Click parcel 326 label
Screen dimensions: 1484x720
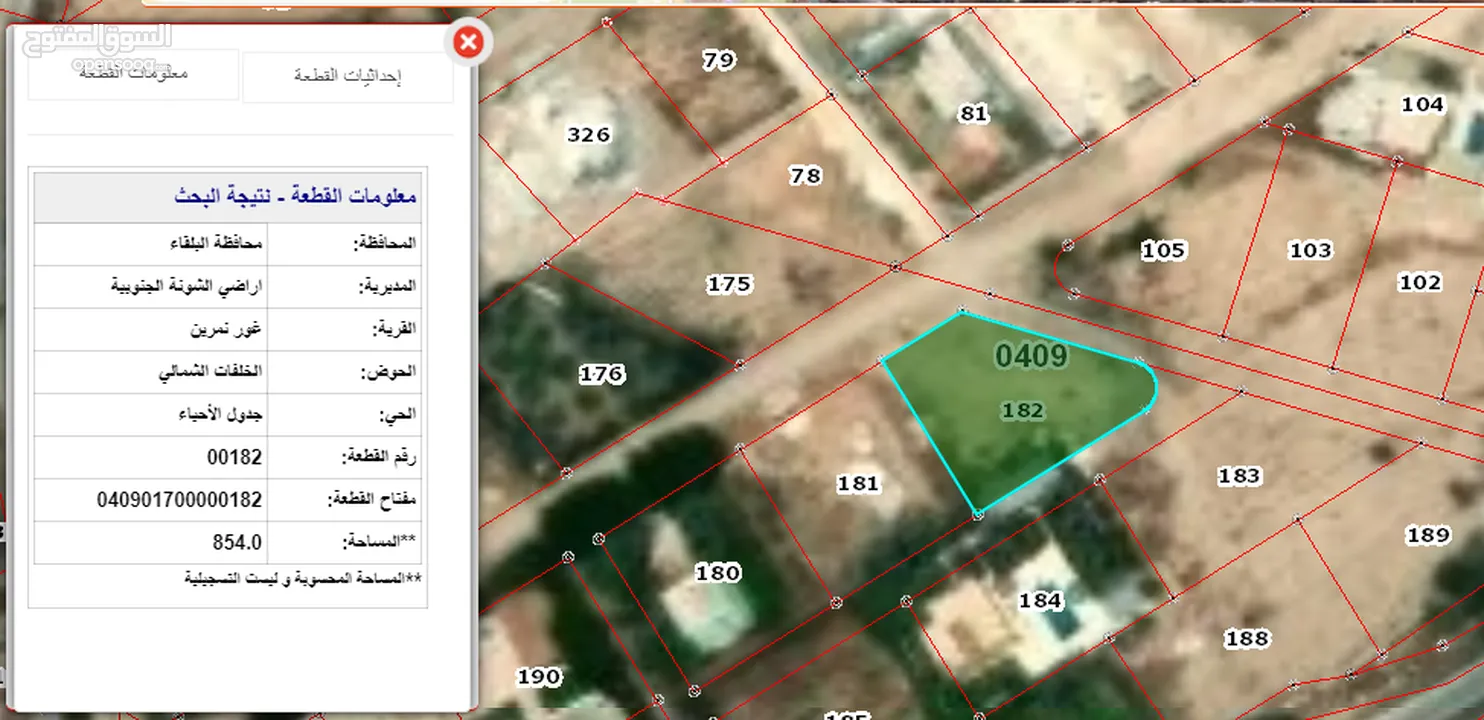pyautogui.click(x=588, y=134)
